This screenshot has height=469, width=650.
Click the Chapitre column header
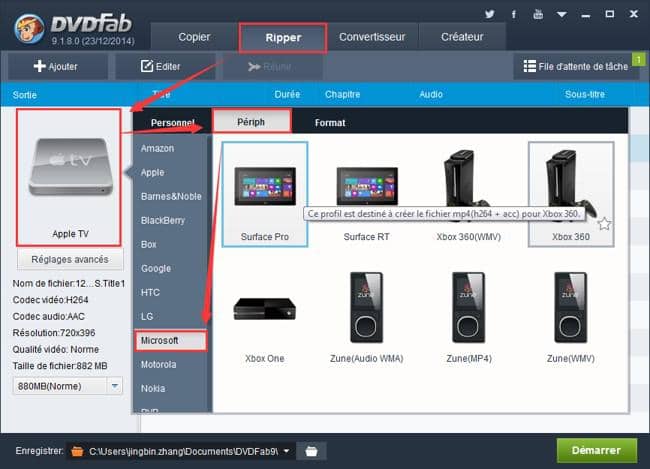pyautogui.click(x=342, y=95)
